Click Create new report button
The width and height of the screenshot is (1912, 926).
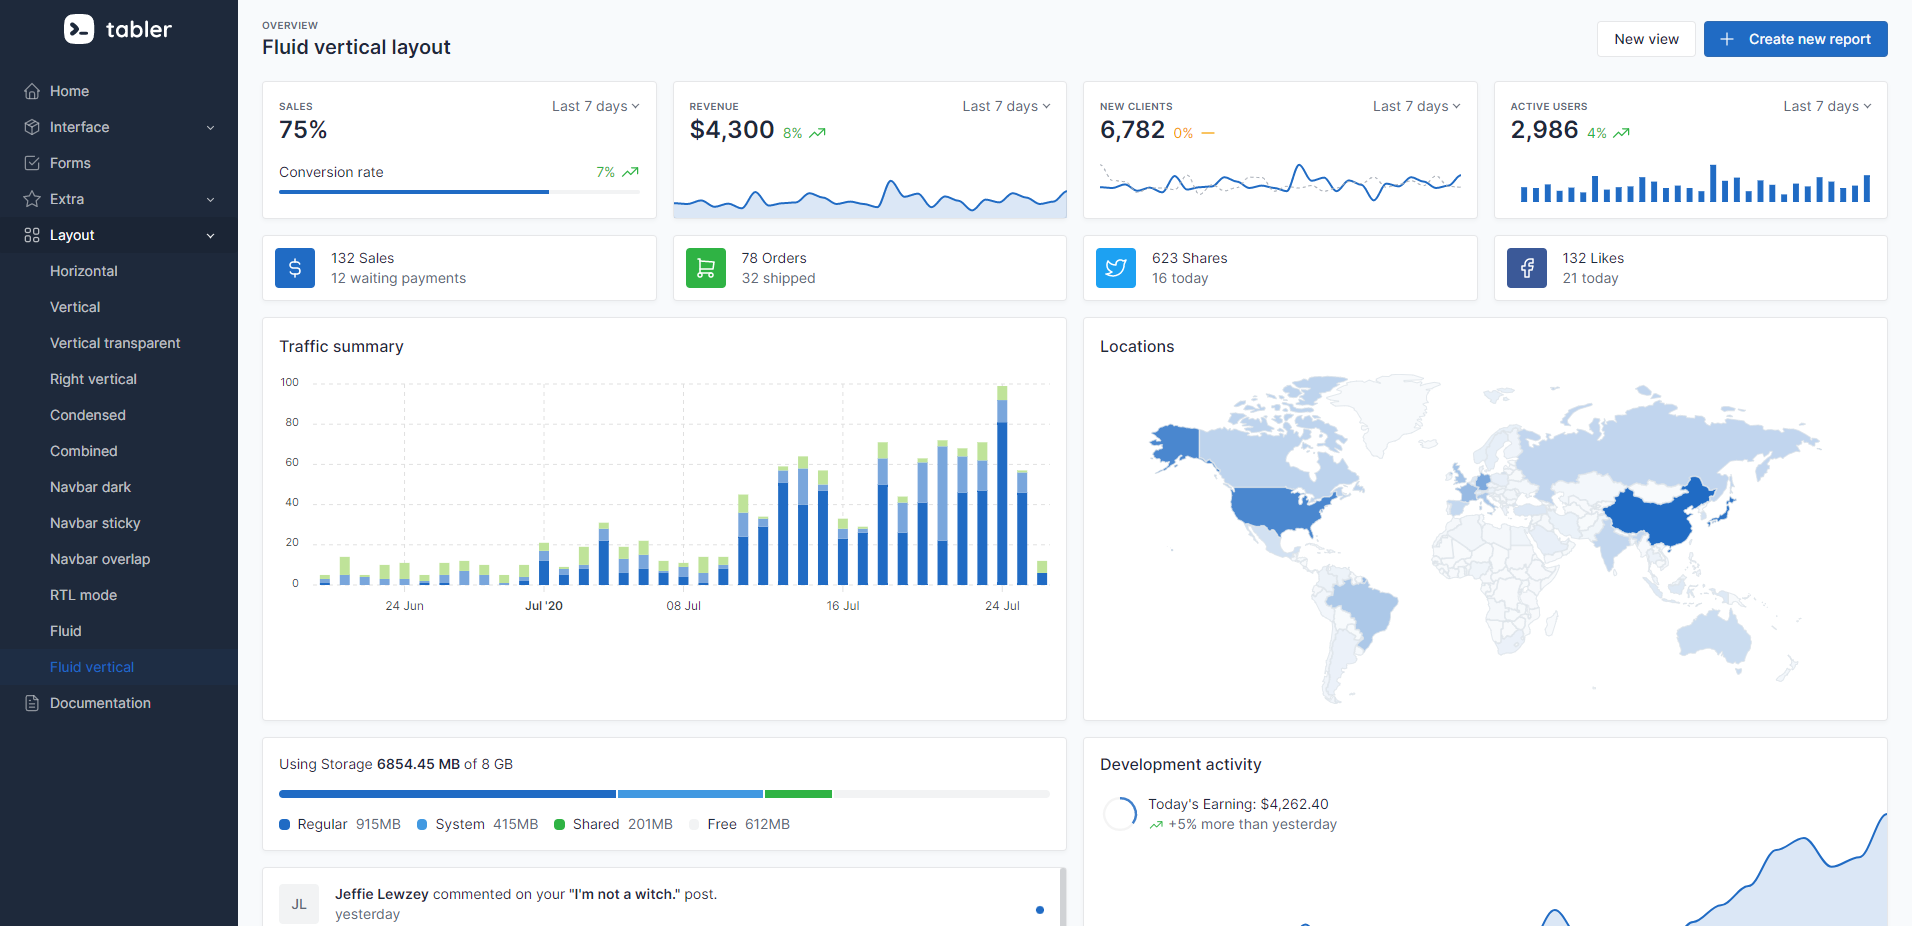(1795, 39)
